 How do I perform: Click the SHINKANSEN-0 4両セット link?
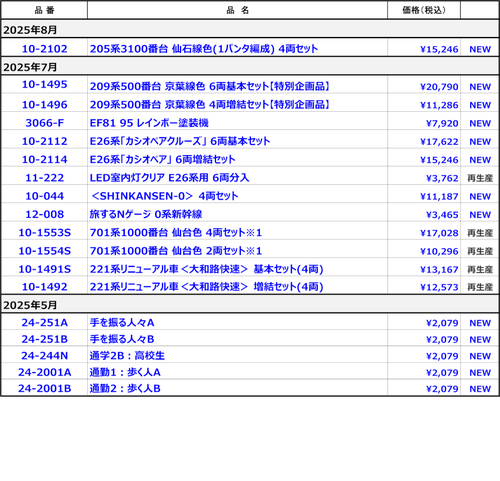(x=165, y=196)
